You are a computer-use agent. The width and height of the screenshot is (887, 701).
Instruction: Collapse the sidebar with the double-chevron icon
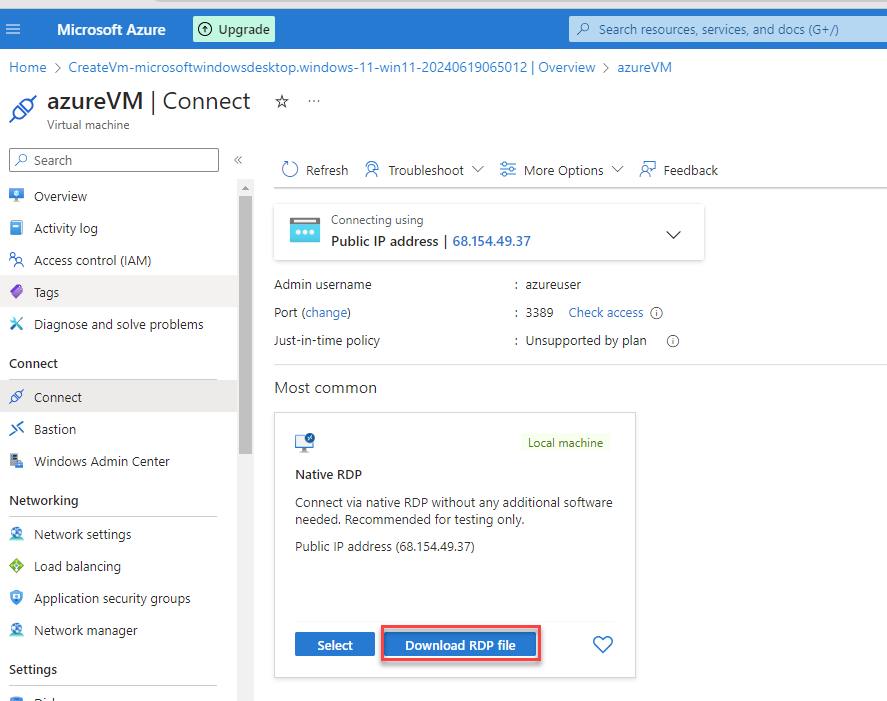(238, 160)
